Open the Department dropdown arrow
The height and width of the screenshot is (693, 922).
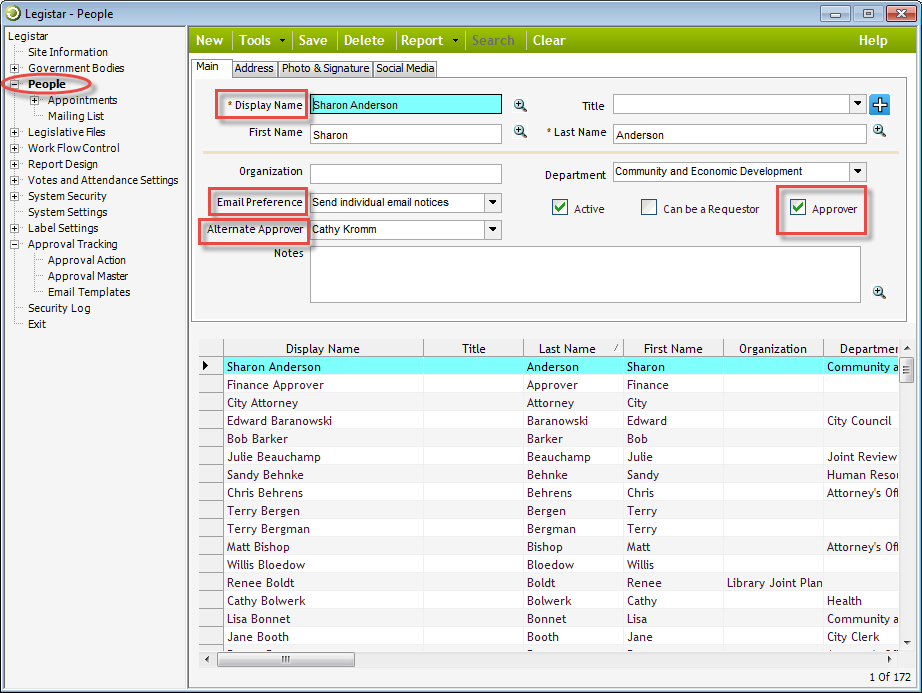[x=857, y=172]
